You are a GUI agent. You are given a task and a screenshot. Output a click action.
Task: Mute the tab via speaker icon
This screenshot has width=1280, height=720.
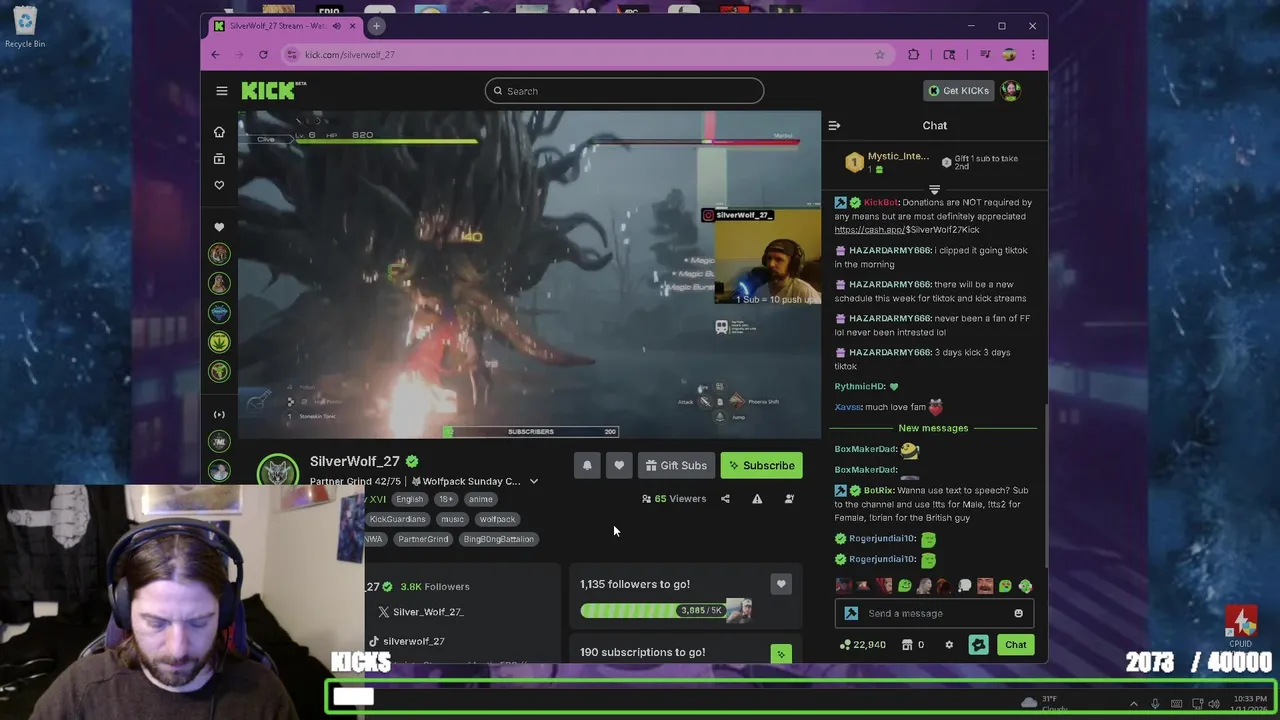coord(337,26)
